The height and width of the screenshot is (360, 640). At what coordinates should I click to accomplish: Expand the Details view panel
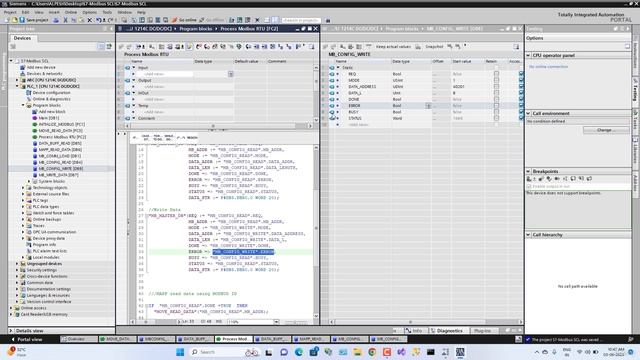[x=11, y=331]
